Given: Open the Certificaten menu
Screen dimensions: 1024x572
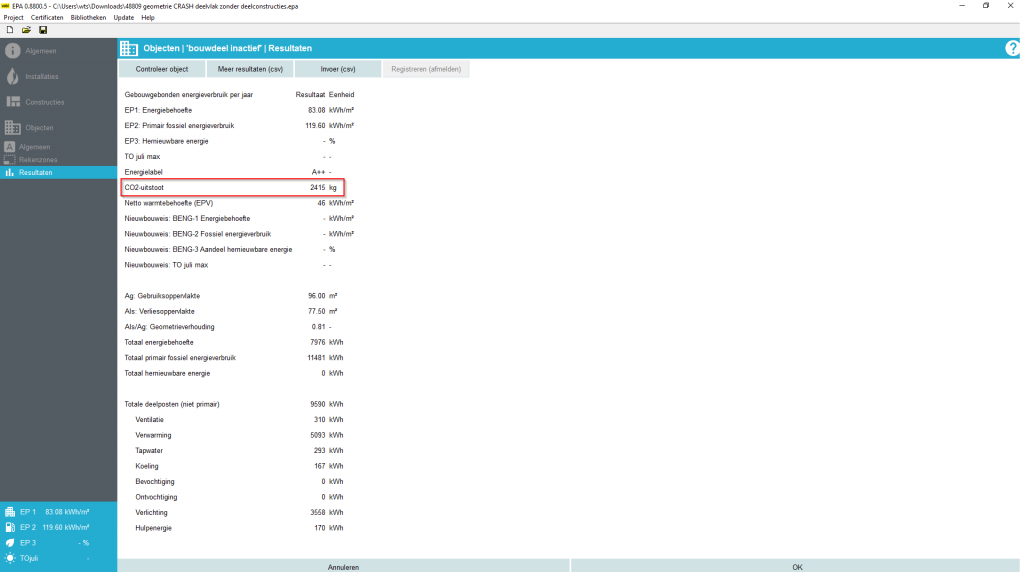Looking at the screenshot, I should click(47, 18).
